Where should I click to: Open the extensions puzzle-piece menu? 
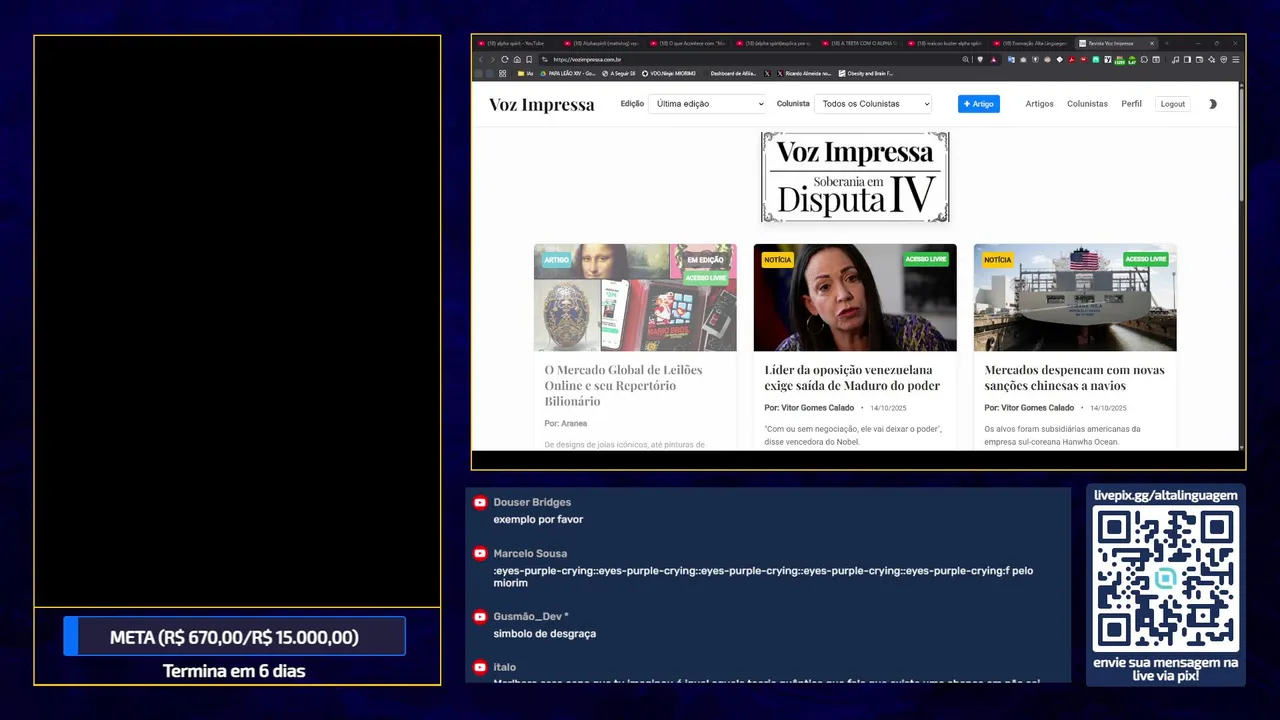pos(1144,59)
